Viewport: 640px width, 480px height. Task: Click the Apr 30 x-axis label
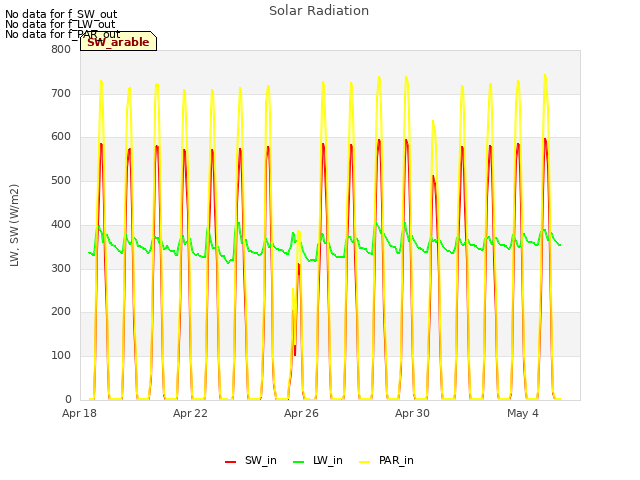[x=412, y=413]
